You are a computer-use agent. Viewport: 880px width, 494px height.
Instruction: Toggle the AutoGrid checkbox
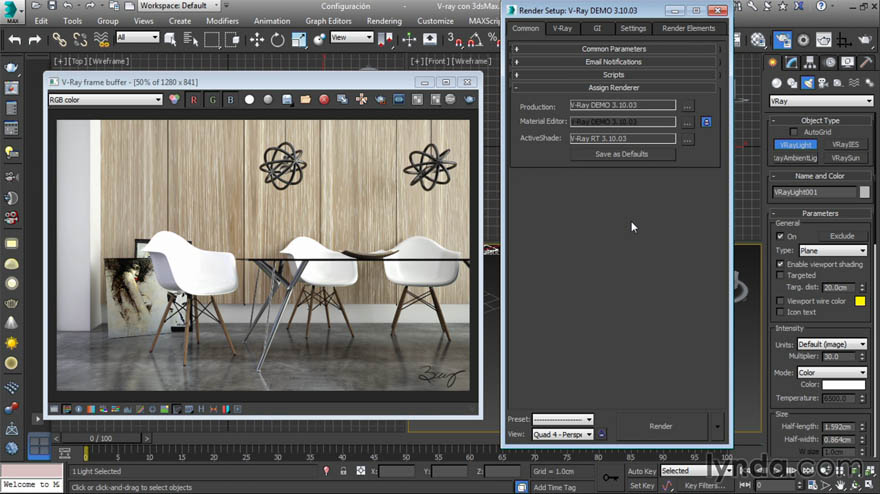(x=793, y=132)
